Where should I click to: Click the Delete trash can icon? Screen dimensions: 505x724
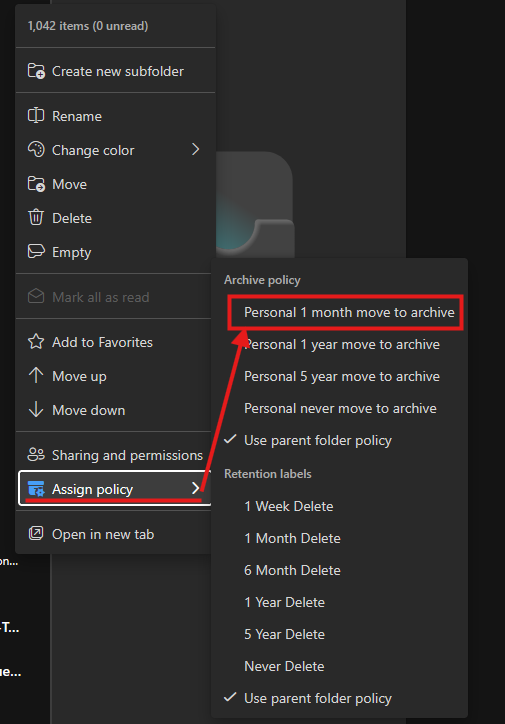pyautogui.click(x=36, y=217)
